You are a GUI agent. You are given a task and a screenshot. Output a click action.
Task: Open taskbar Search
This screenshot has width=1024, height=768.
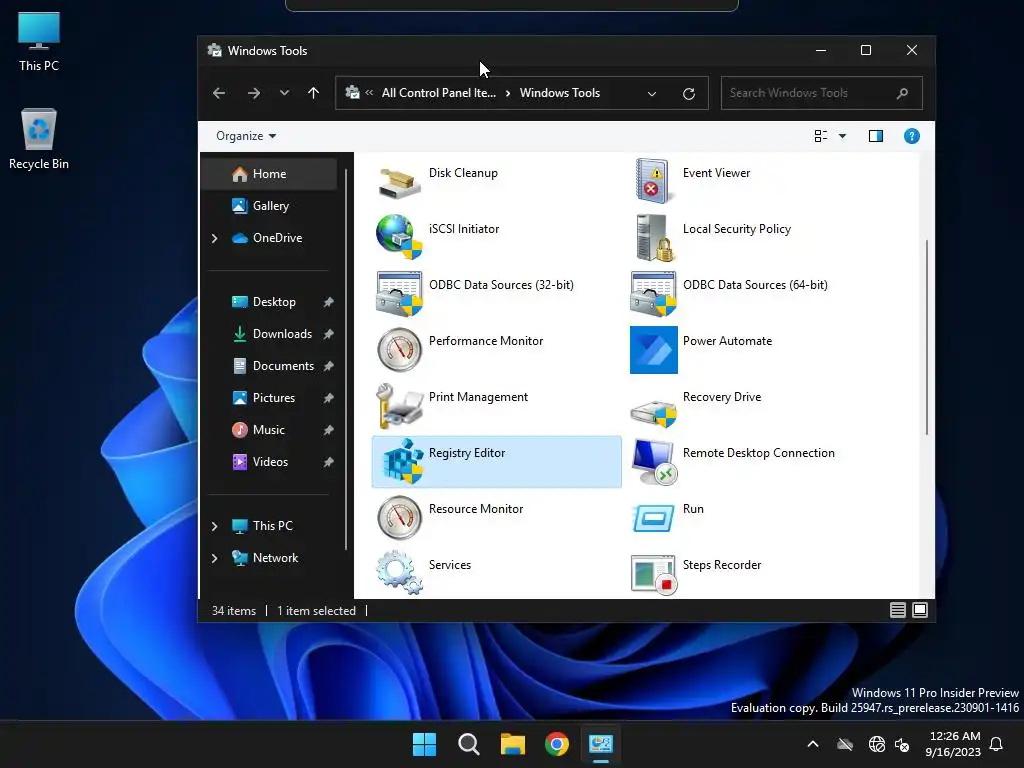click(468, 744)
